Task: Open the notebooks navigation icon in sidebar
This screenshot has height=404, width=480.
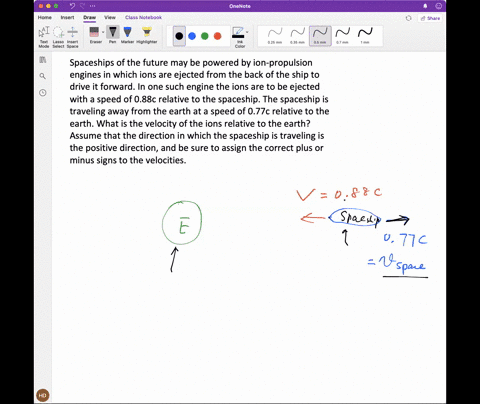Action: click(x=43, y=60)
